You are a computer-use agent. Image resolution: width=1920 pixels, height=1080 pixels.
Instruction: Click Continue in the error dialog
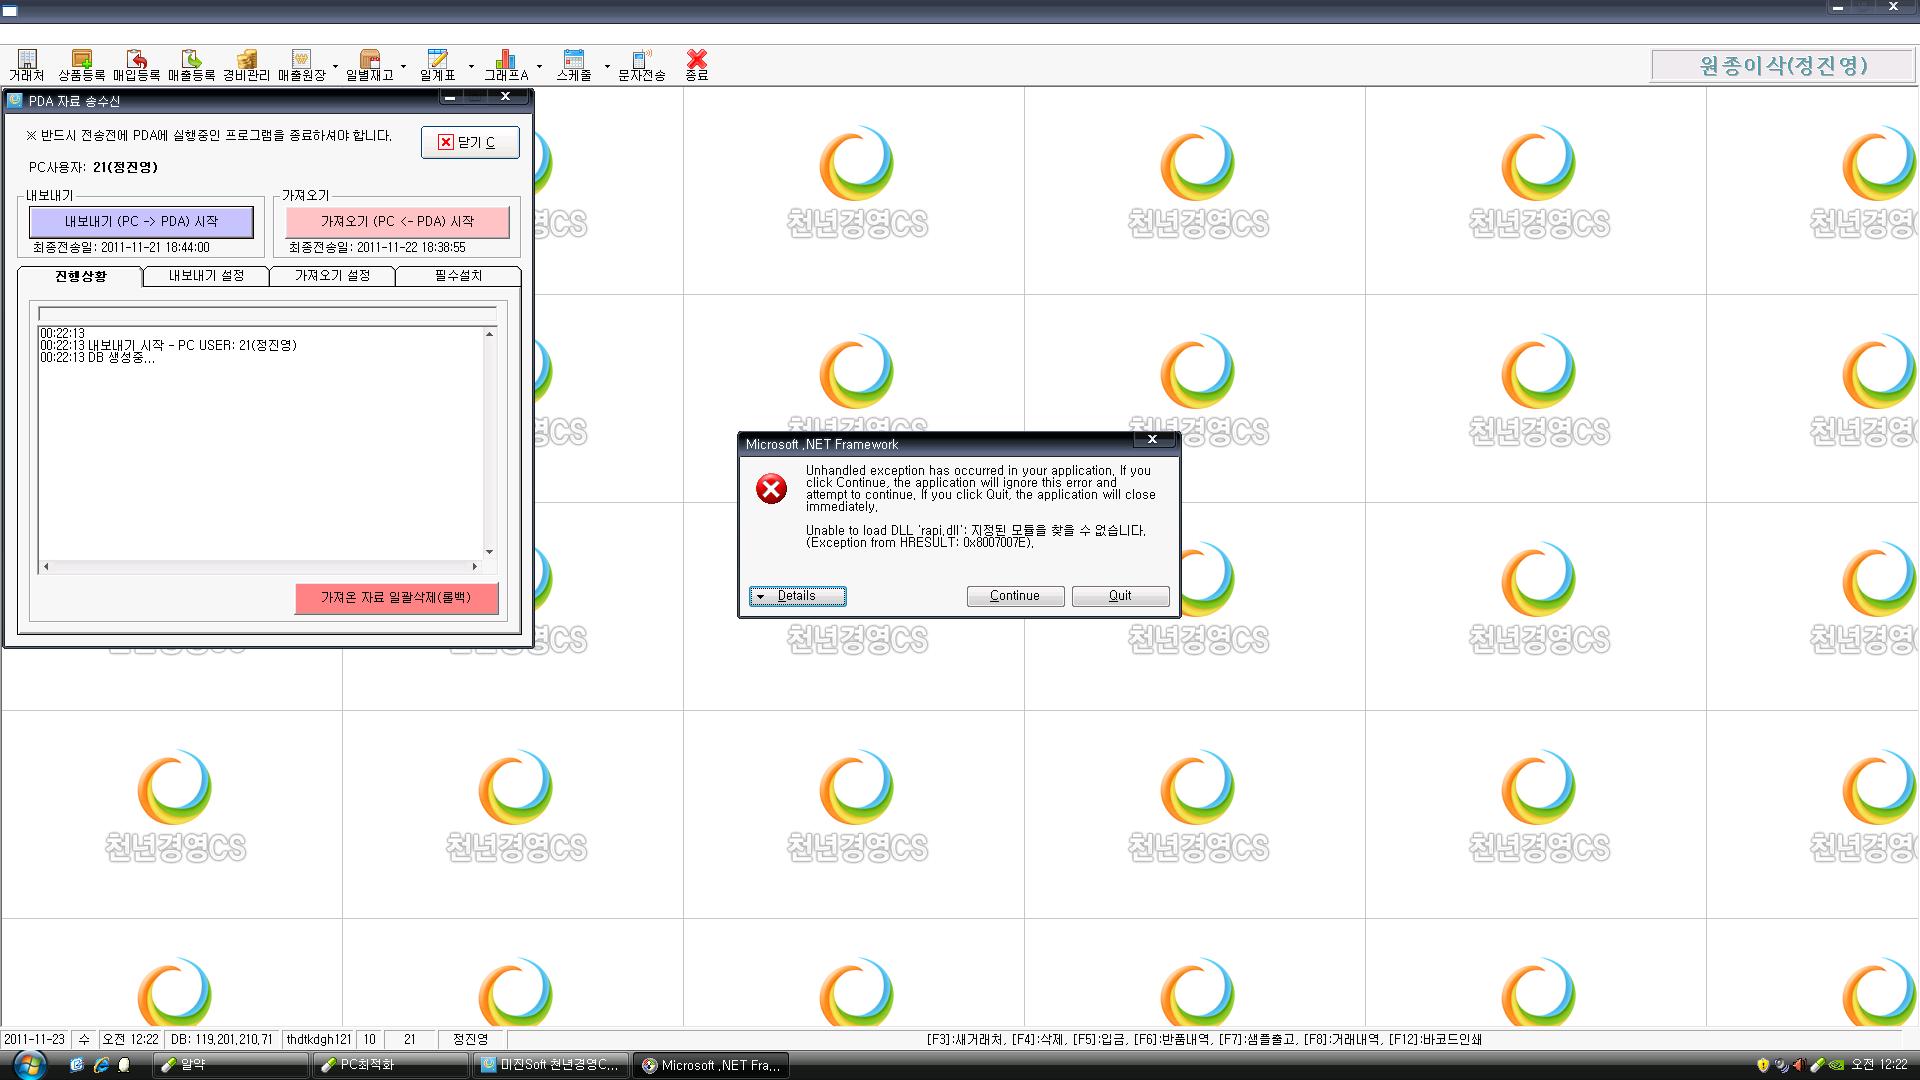click(x=1015, y=596)
